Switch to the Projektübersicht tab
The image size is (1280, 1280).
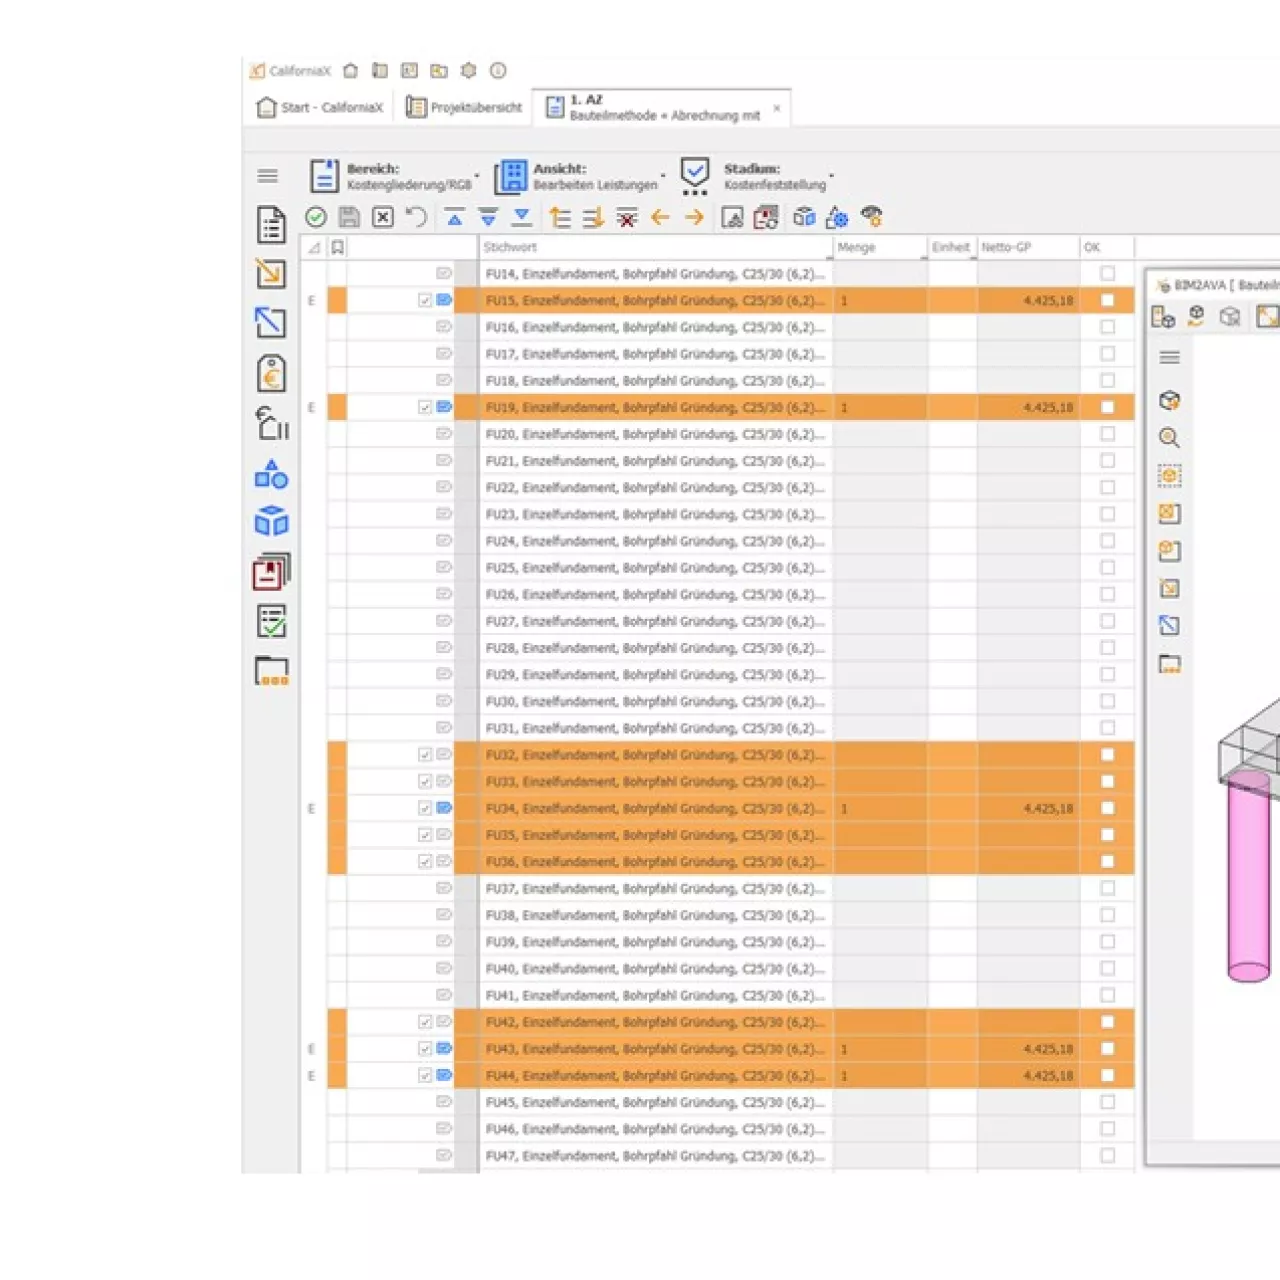click(x=463, y=107)
